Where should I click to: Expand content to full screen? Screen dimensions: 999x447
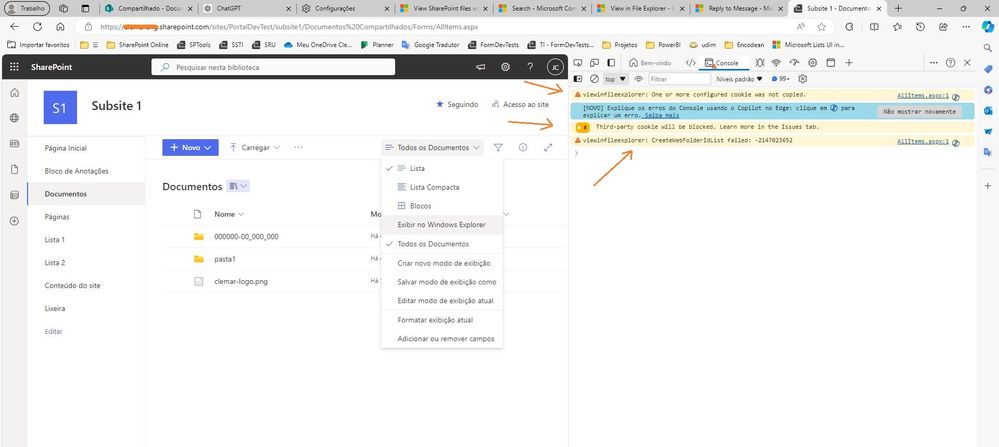[548, 147]
